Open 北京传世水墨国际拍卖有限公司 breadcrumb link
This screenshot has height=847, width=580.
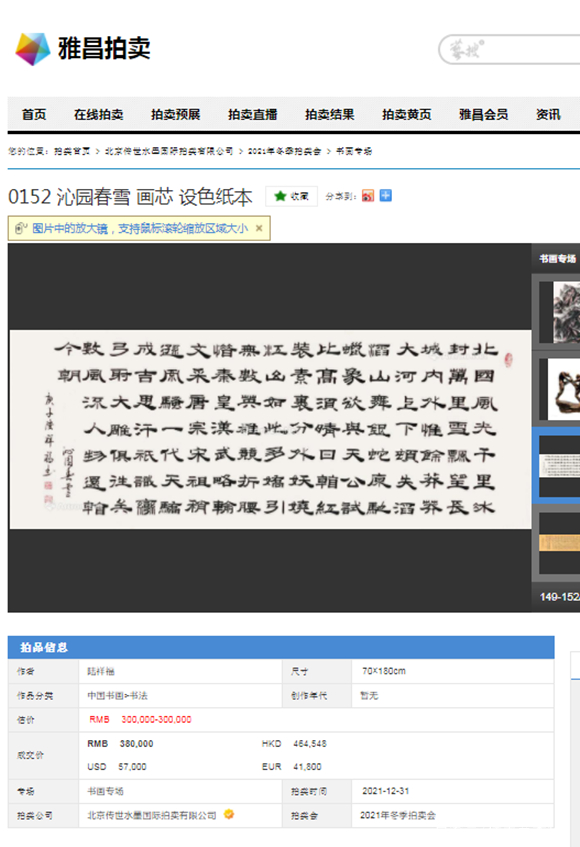pos(168,151)
